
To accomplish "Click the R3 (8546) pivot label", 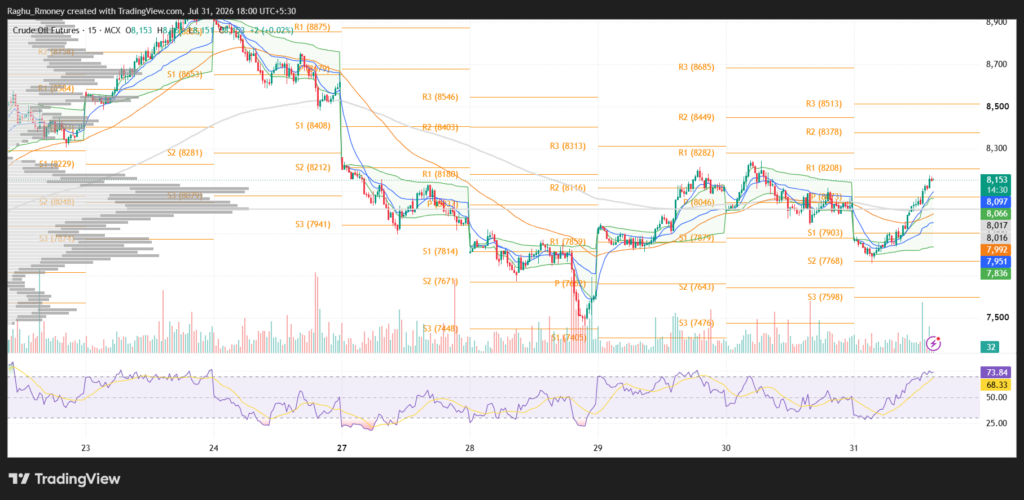I will (x=440, y=97).
